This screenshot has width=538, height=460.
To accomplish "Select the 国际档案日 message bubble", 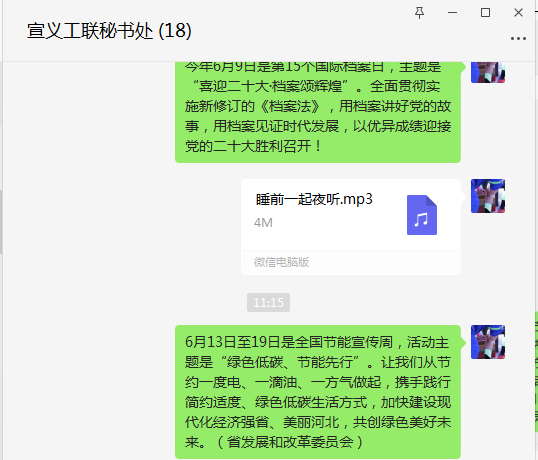I will pos(318,112).
